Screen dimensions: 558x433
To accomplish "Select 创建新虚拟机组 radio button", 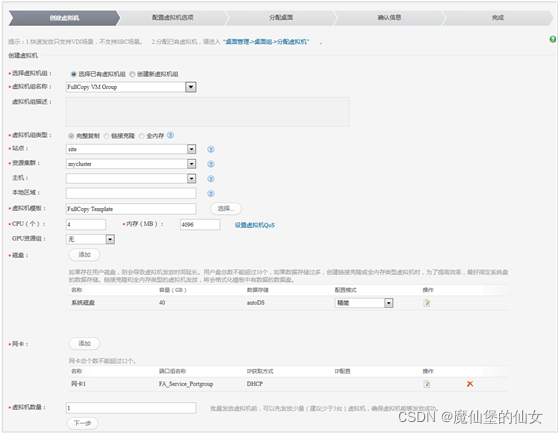I will click(132, 74).
